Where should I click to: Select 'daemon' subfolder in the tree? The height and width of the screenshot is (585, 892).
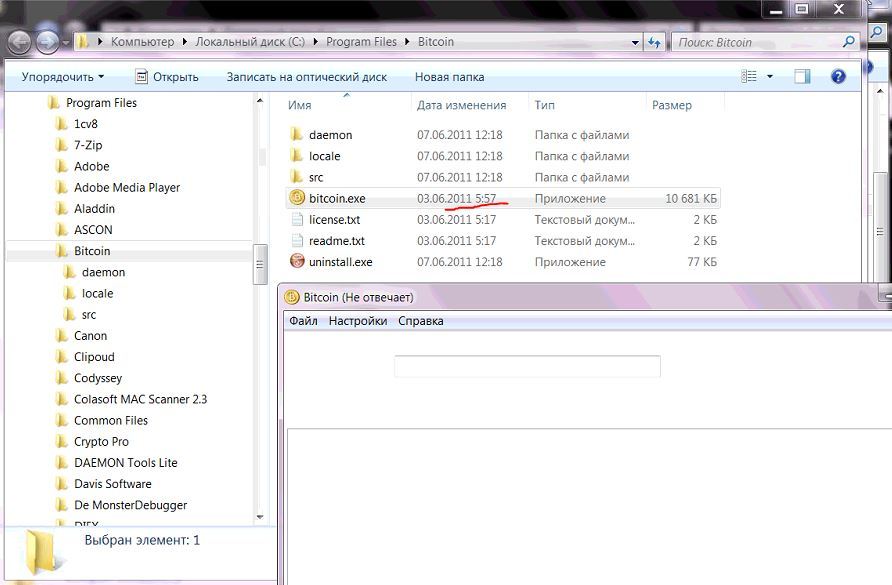(103, 272)
